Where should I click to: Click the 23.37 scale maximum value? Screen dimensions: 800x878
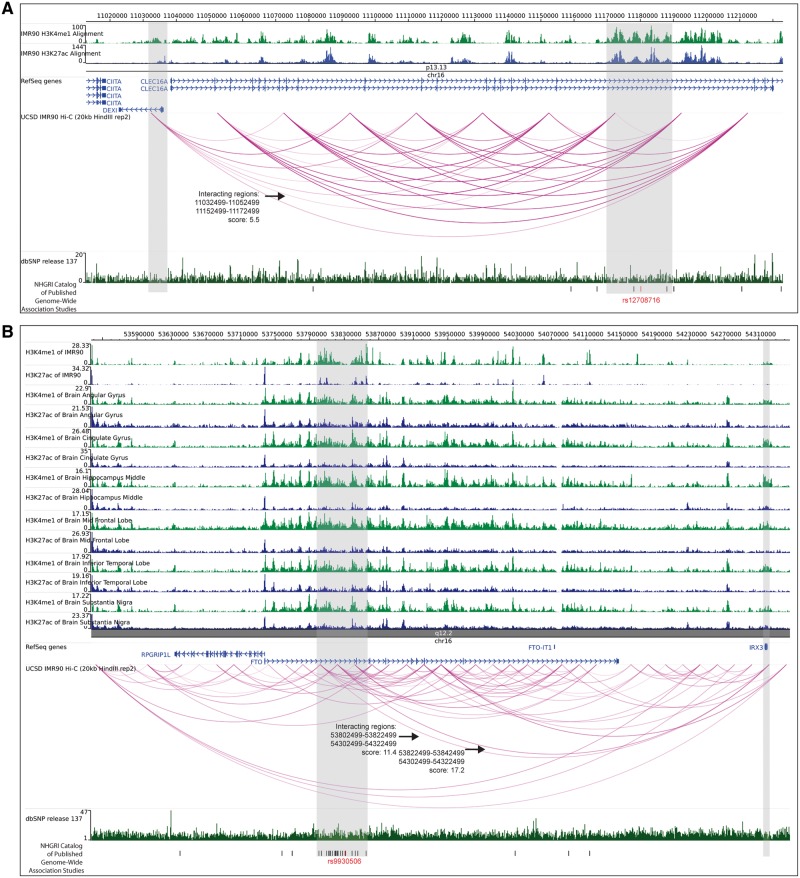point(81,615)
